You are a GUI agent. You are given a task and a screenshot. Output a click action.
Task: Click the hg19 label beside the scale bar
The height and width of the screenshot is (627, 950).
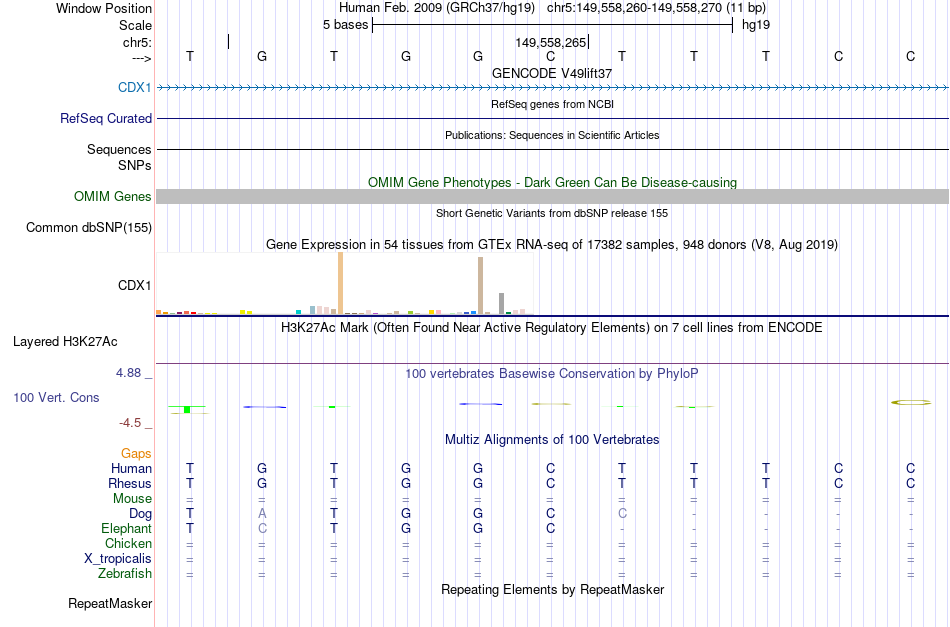click(x=756, y=25)
